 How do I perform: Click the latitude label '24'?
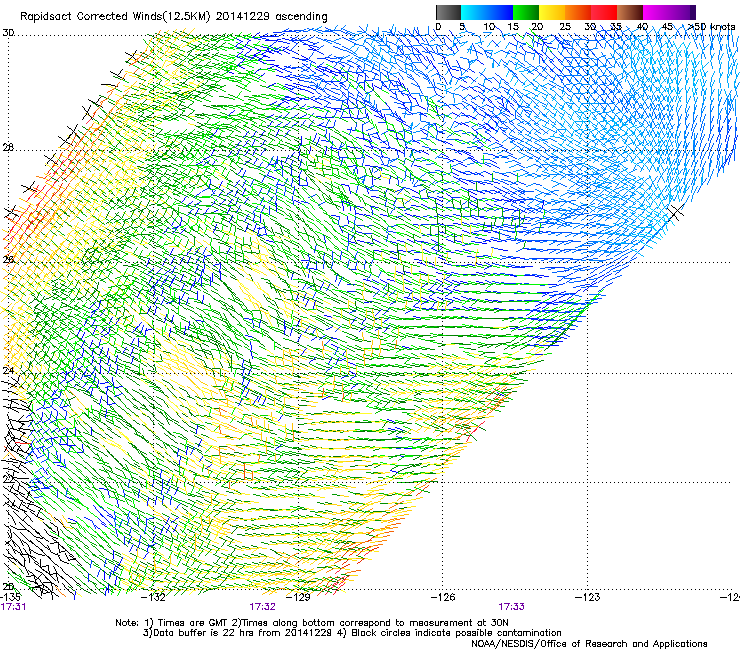pyautogui.click(x=8, y=371)
